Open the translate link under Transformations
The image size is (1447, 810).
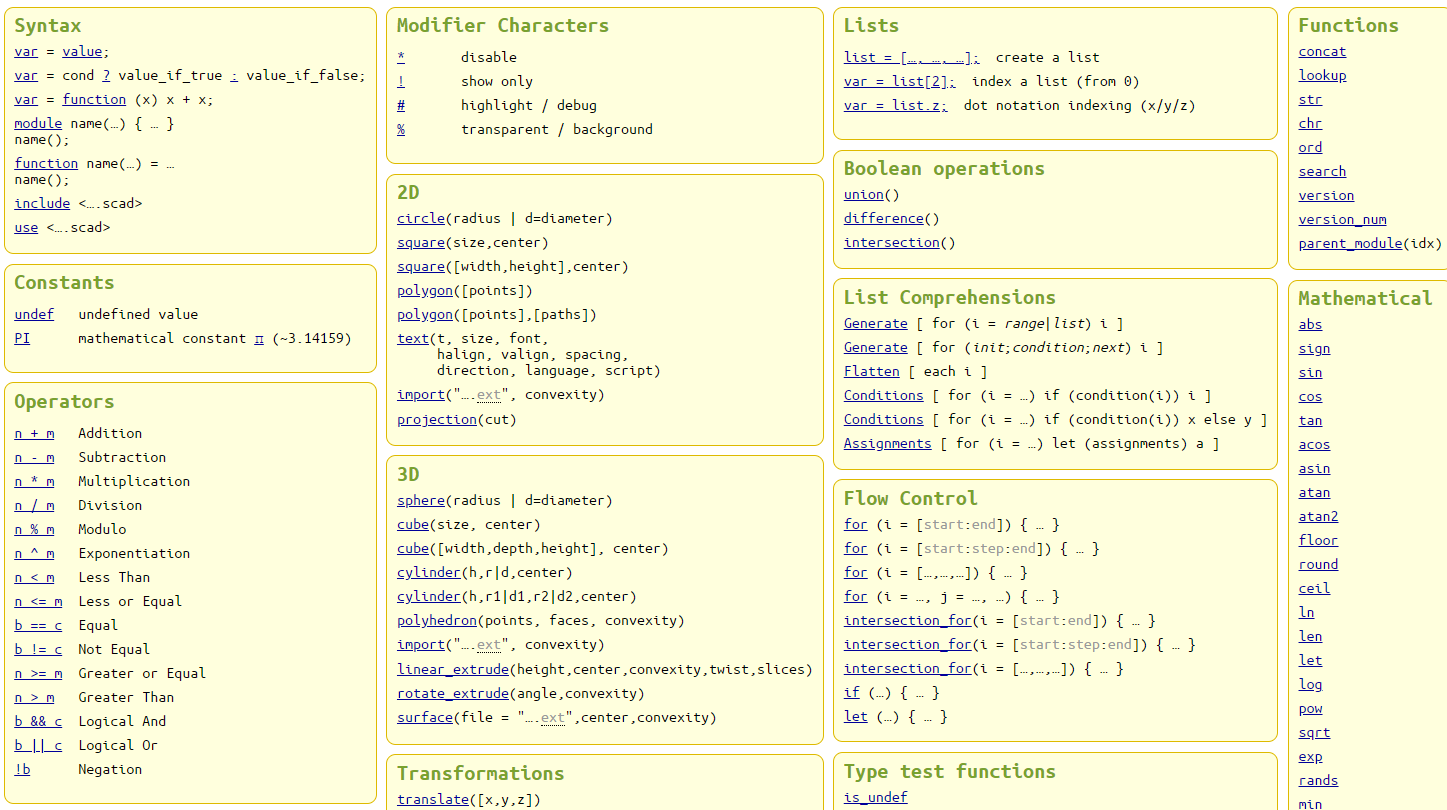(432, 800)
